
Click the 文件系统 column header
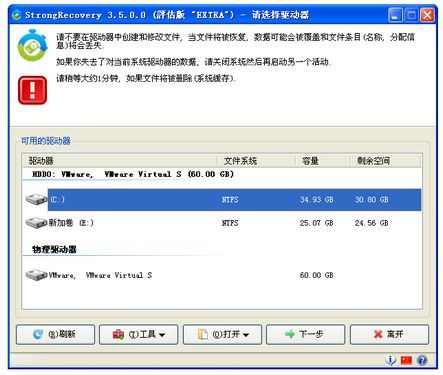point(256,161)
